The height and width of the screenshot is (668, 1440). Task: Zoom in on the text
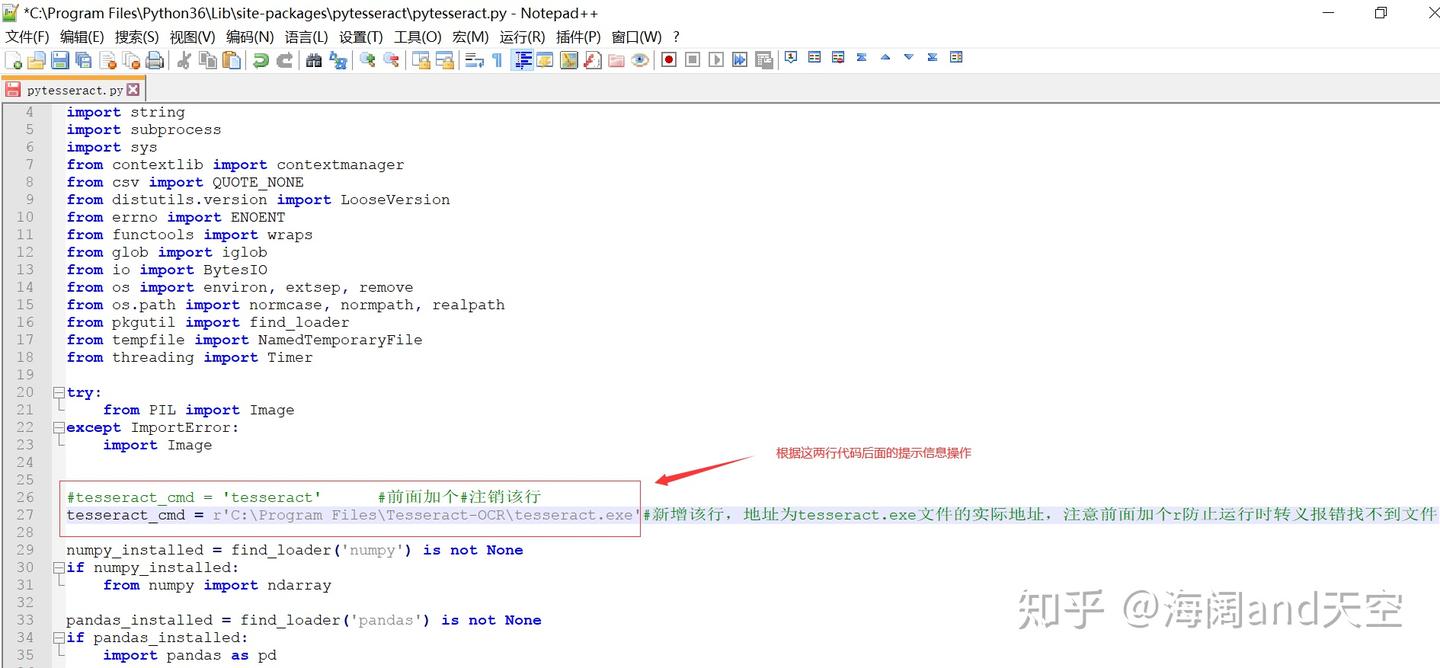click(367, 59)
